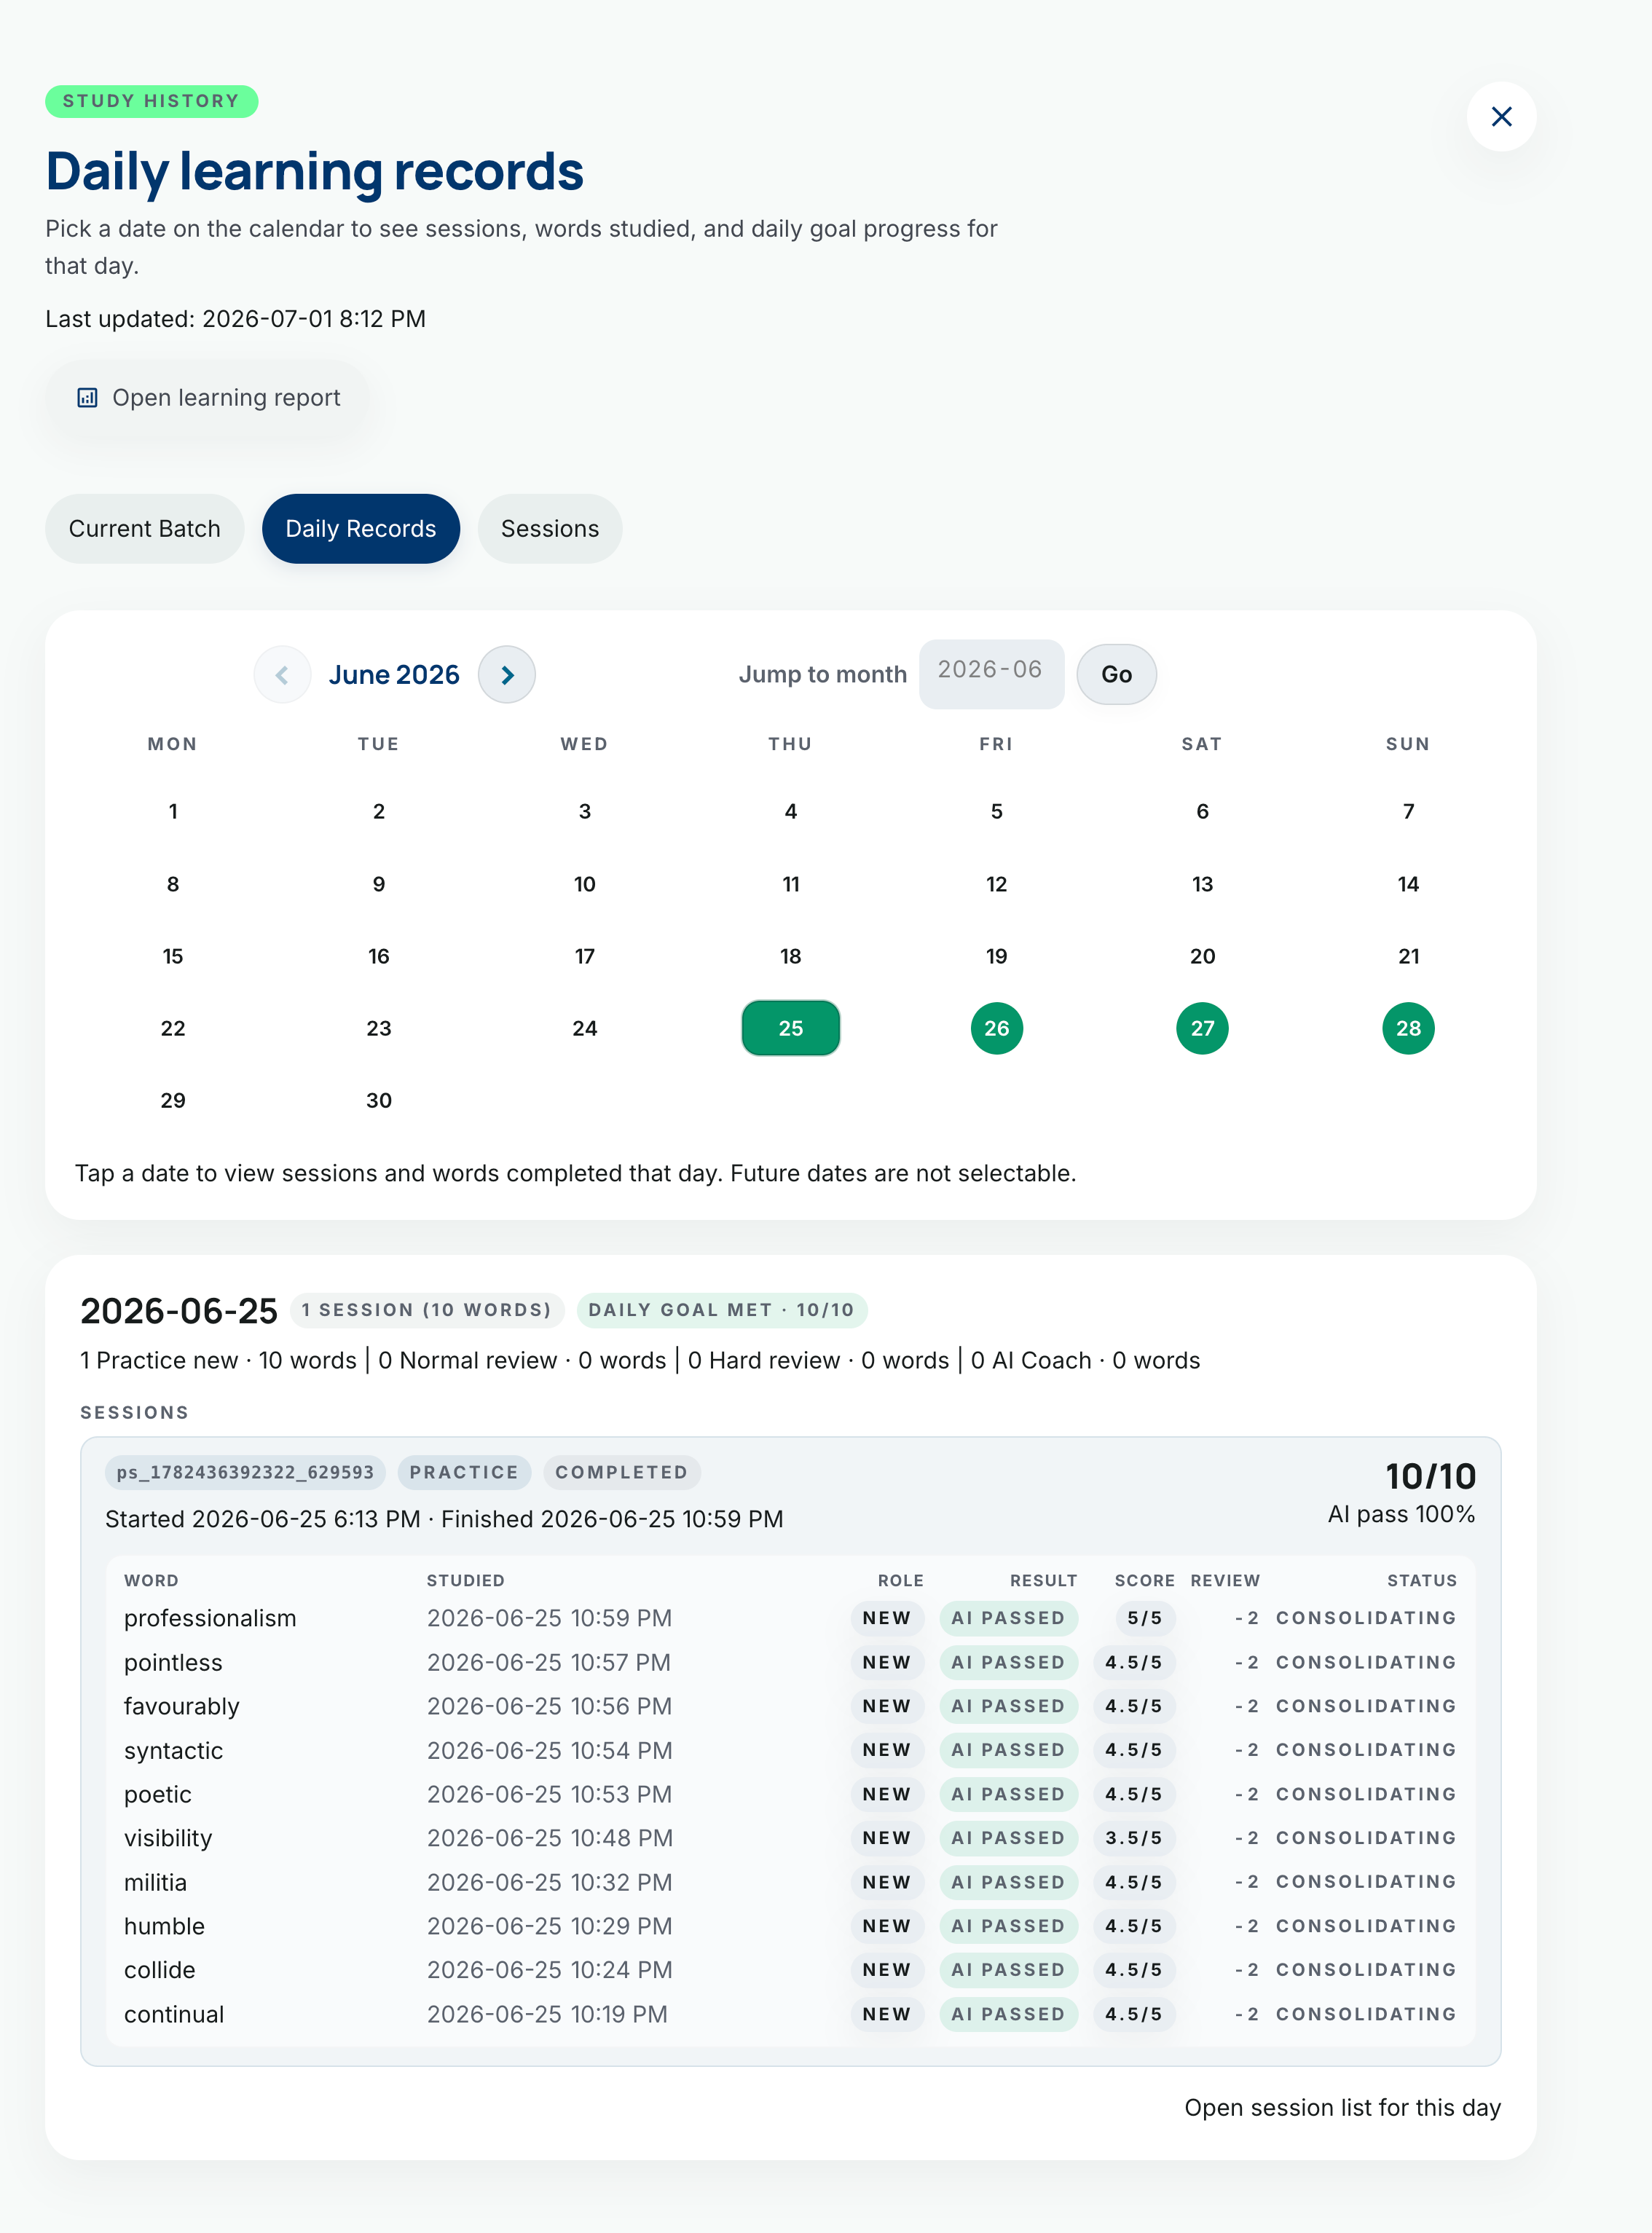Click the STUDY HISTORY label badge
This screenshot has height=2233, width=1652.
coord(152,101)
